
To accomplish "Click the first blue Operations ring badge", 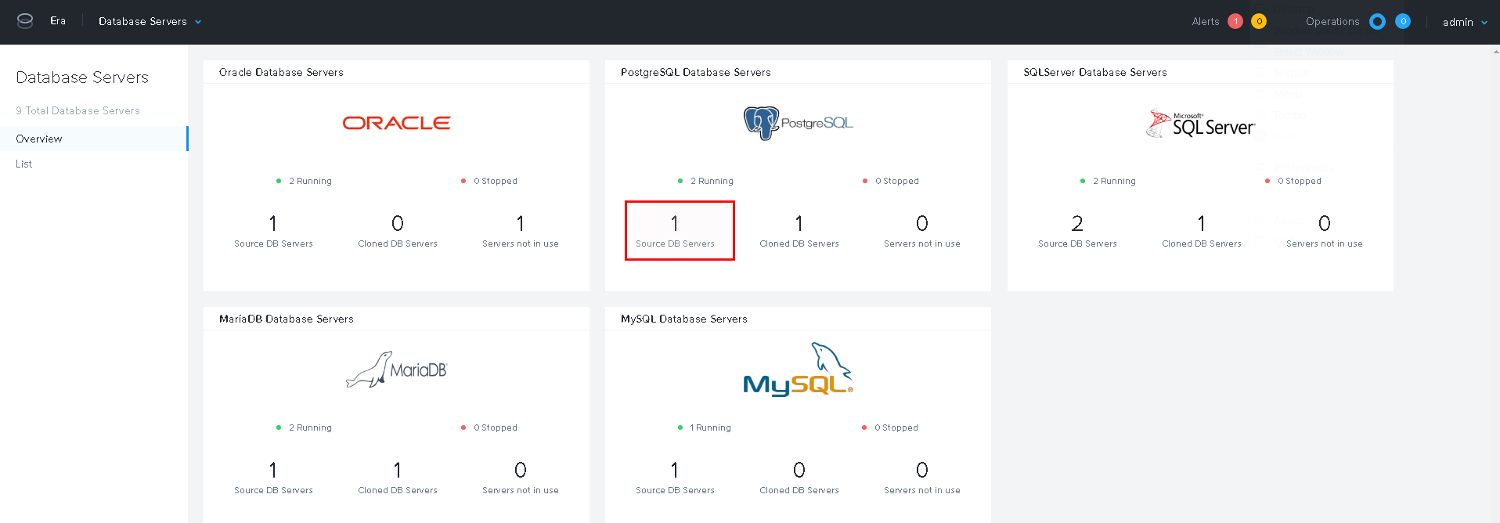I will point(1377,21).
